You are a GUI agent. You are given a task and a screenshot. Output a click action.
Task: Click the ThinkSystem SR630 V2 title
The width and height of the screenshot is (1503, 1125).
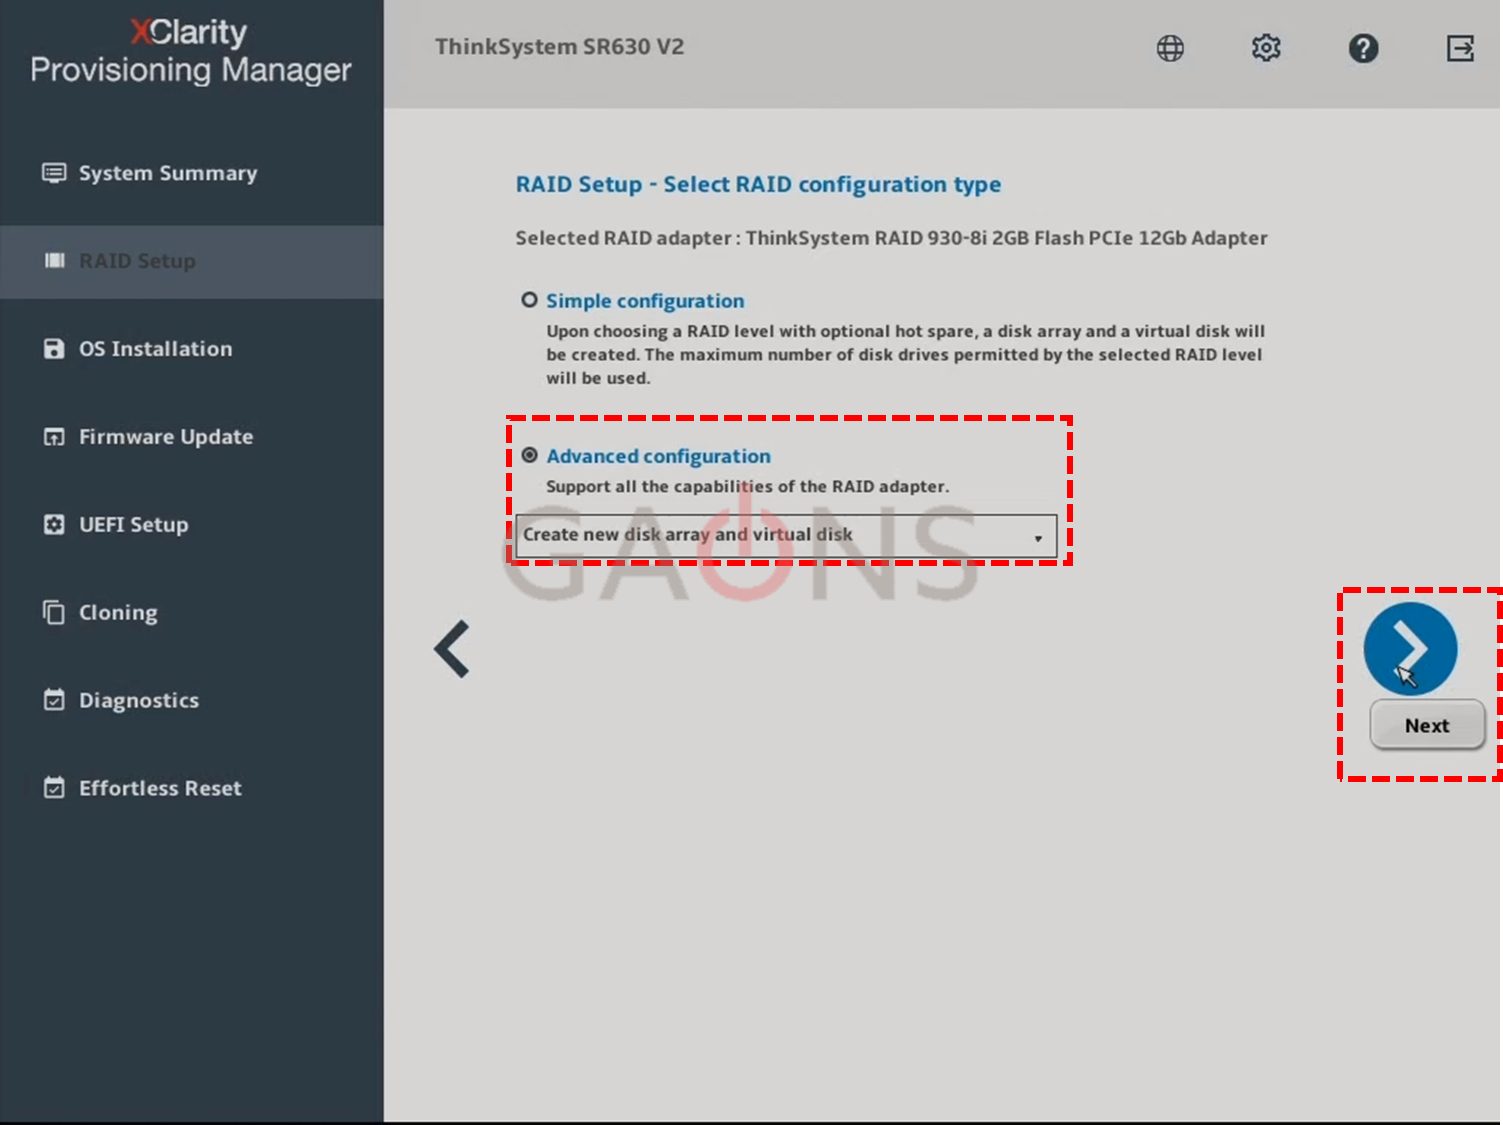(x=559, y=47)
